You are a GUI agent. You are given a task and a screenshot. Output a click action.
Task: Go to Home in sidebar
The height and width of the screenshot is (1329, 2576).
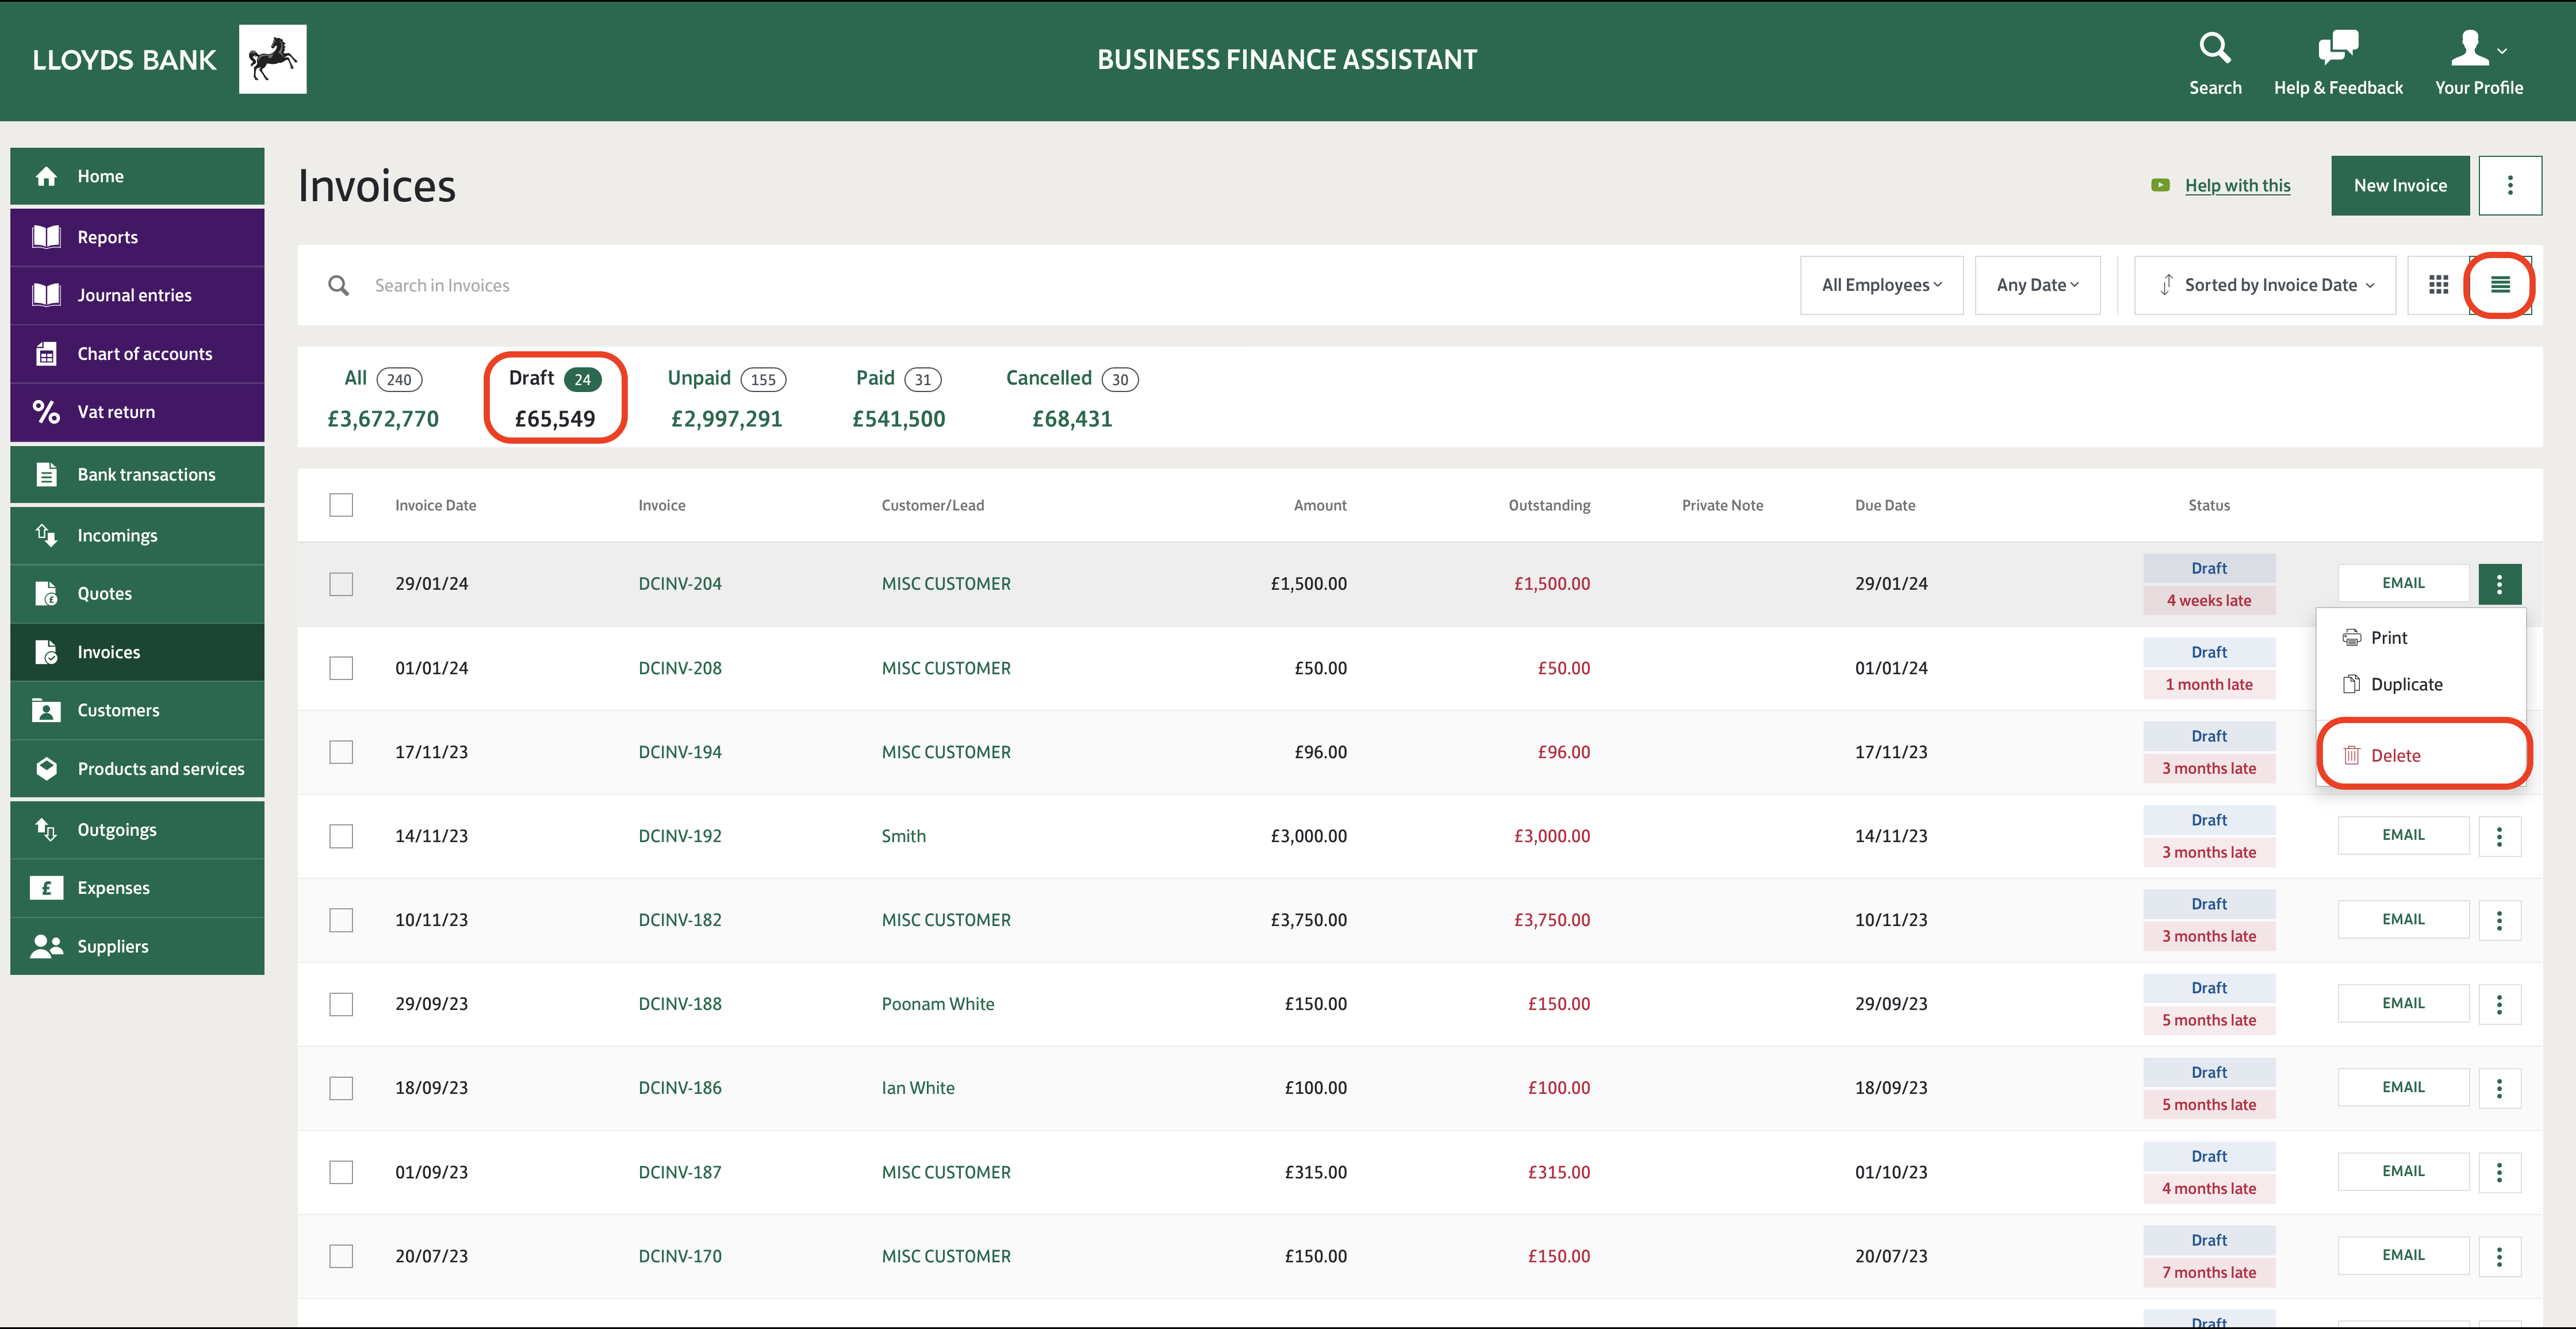(x=137, y=176)
